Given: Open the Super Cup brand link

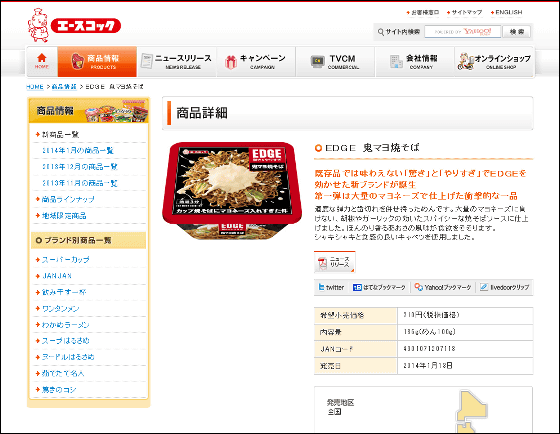Looking at the screenshot, I should 65,260.
